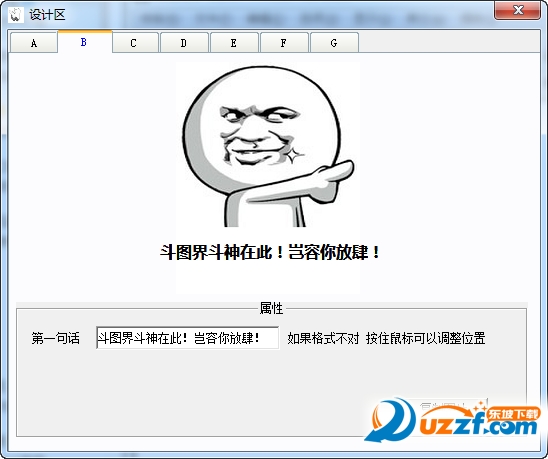Screen dimensions: 548x459
Task: Click the orange 东坡下载 badge
Action: point(513,414)
